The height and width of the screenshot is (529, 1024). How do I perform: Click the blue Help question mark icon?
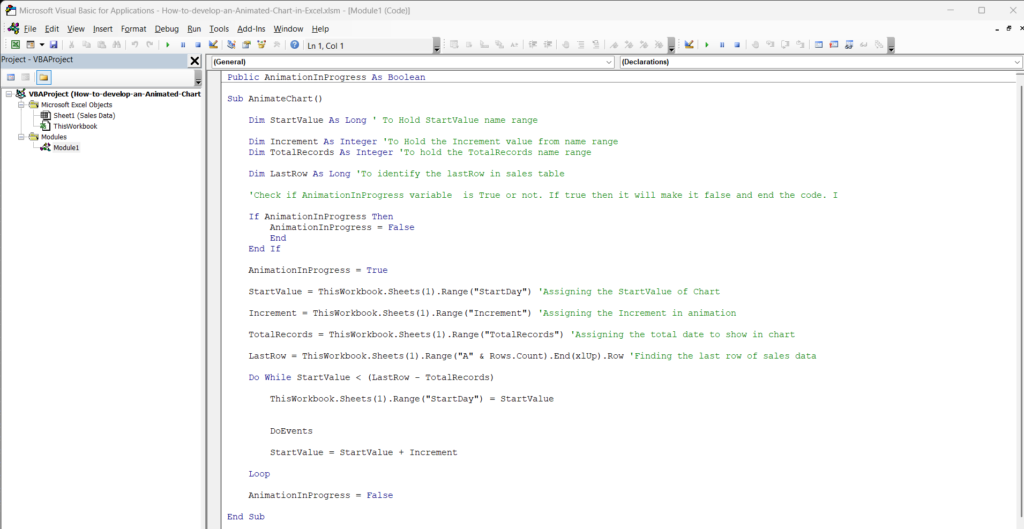[x=295, y=45]
